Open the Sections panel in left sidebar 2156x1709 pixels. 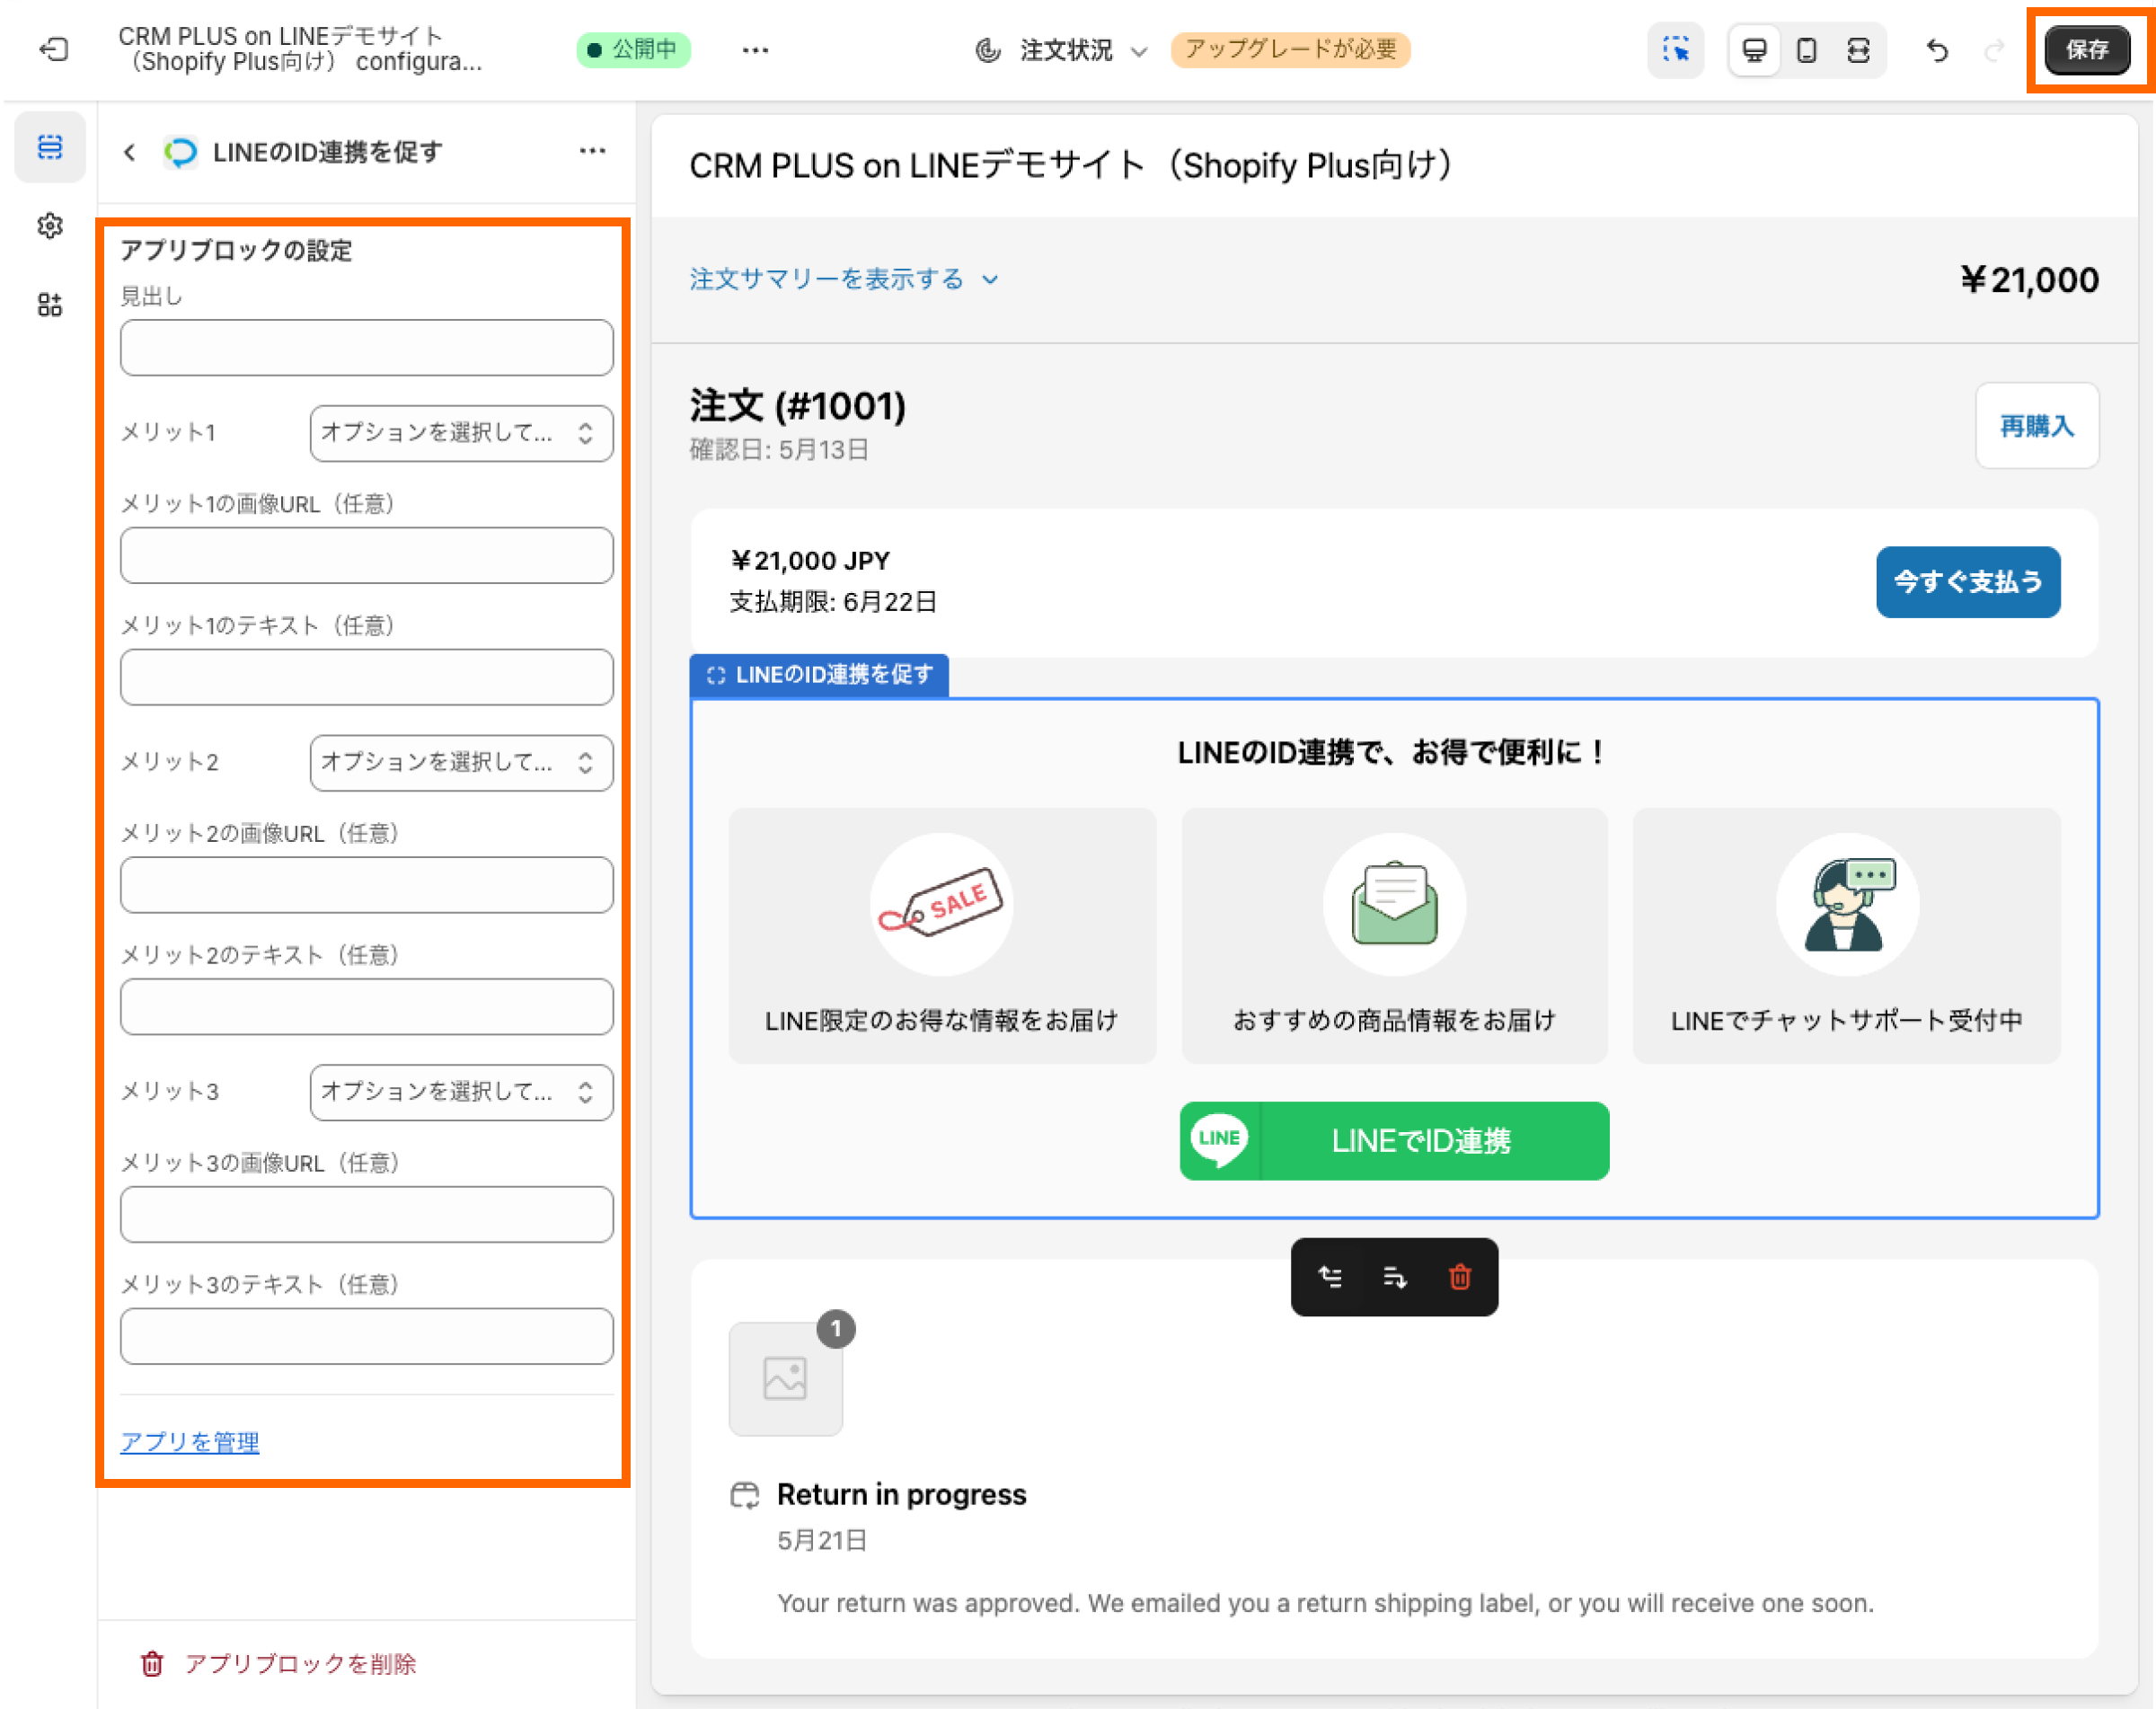[x=49, y=147]
